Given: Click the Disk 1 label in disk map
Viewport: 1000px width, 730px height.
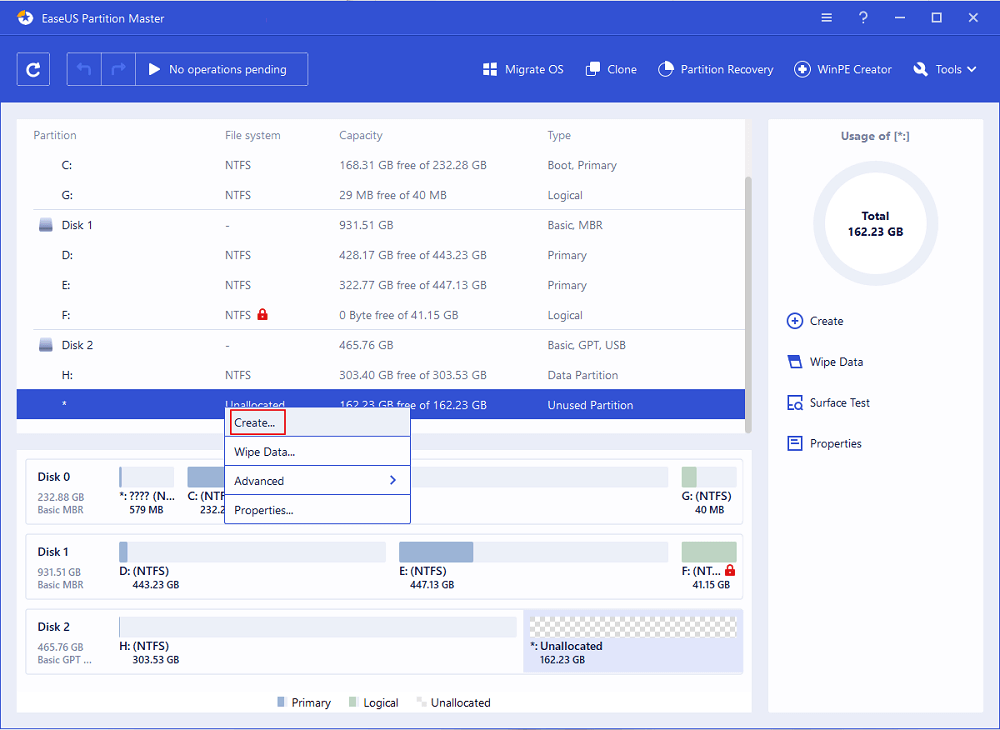Looking at the screenshot, I should coord(53,552).
